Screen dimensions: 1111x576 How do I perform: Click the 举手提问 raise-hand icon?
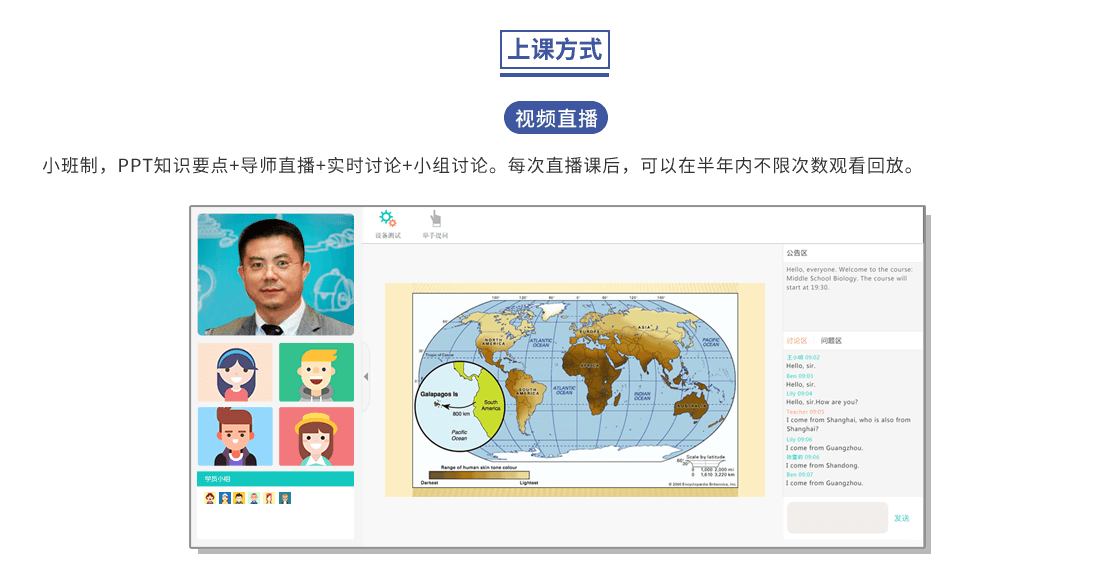(435, 218)
